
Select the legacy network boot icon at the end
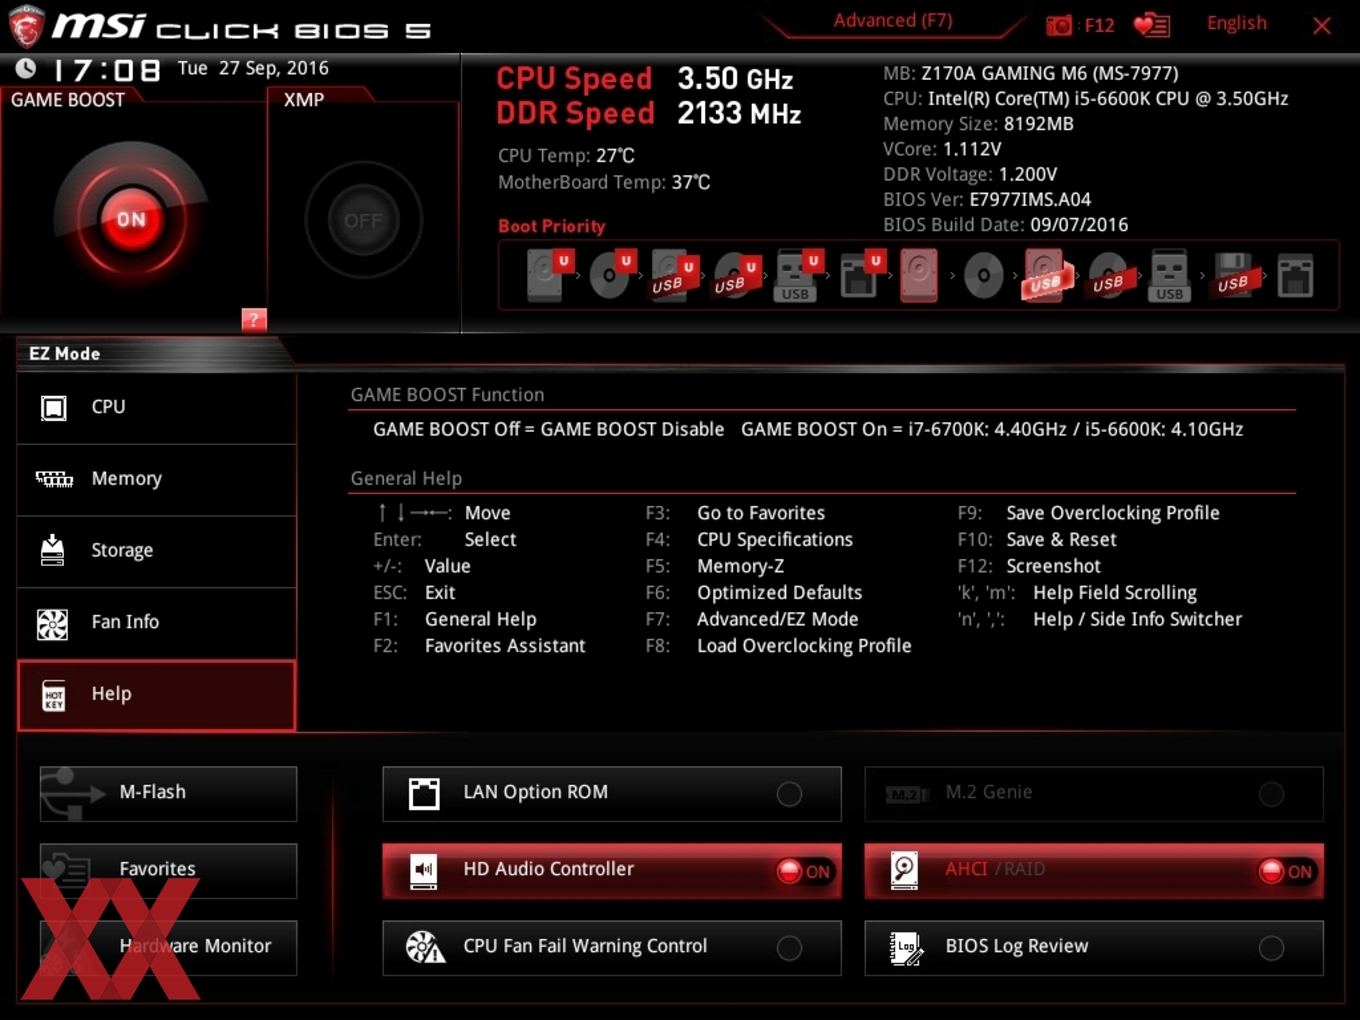[1295, 275]
